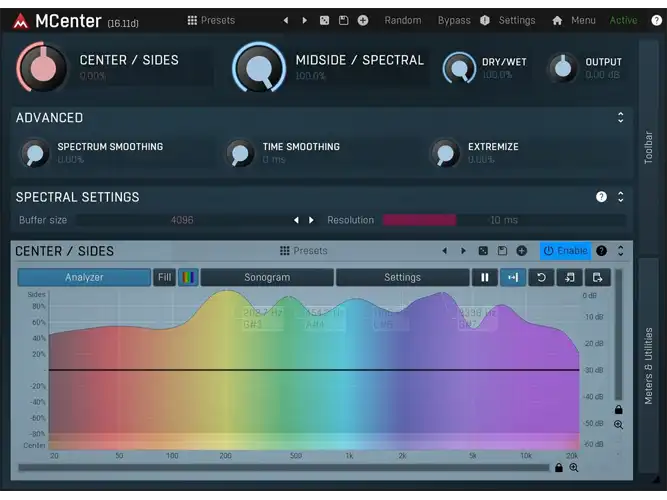
Task: Click the Center / Sides knob
Action: tap(43, 67)
